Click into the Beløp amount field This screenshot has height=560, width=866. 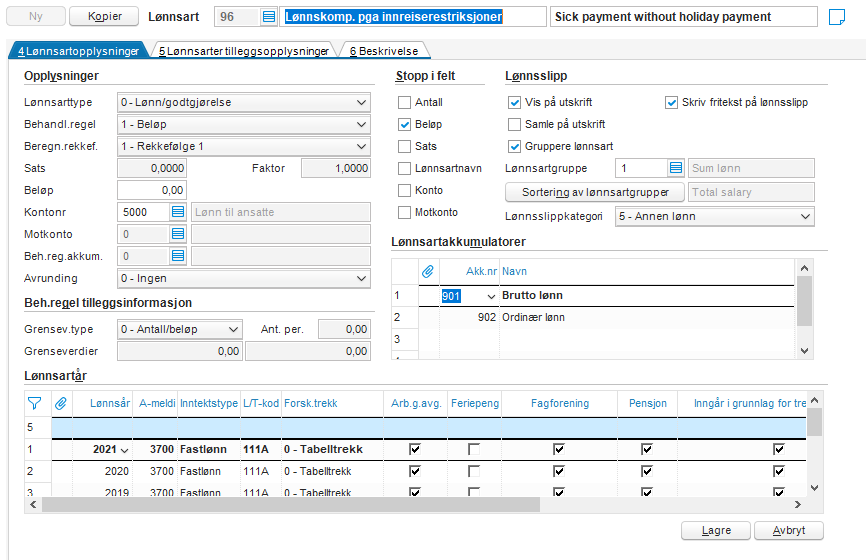point(152,190)
